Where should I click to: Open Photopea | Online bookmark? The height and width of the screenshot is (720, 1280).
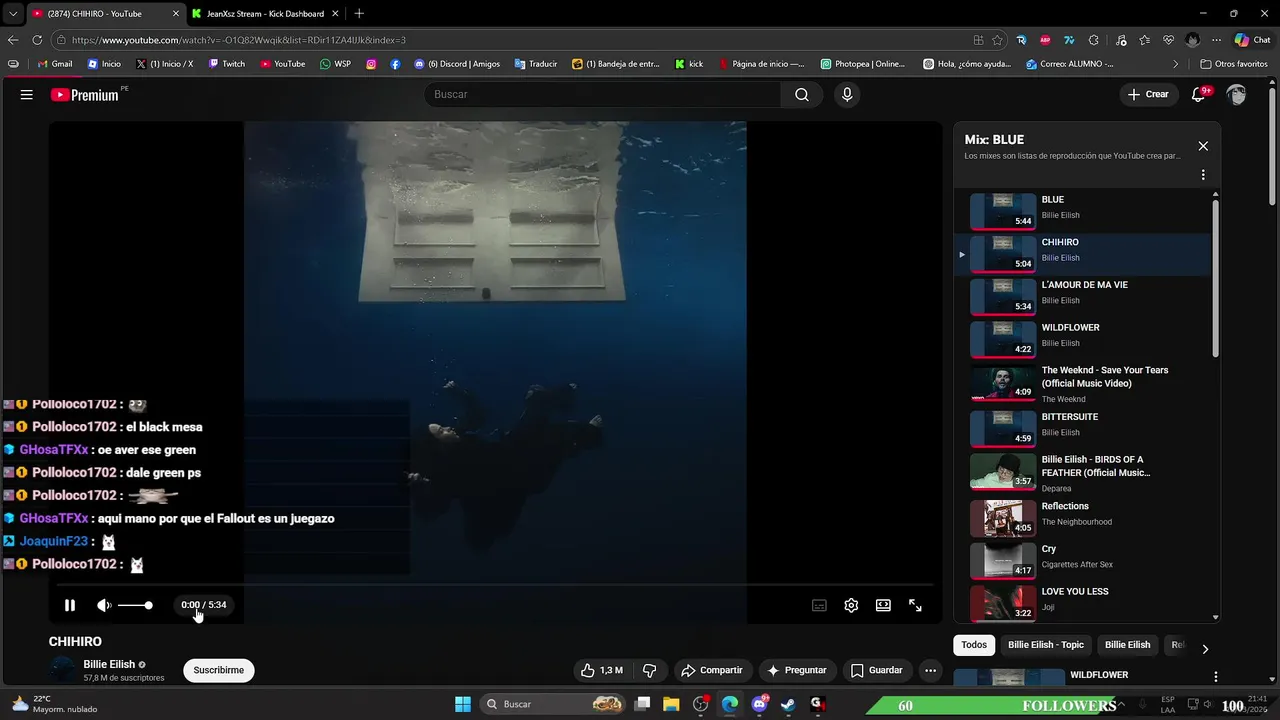863,64
